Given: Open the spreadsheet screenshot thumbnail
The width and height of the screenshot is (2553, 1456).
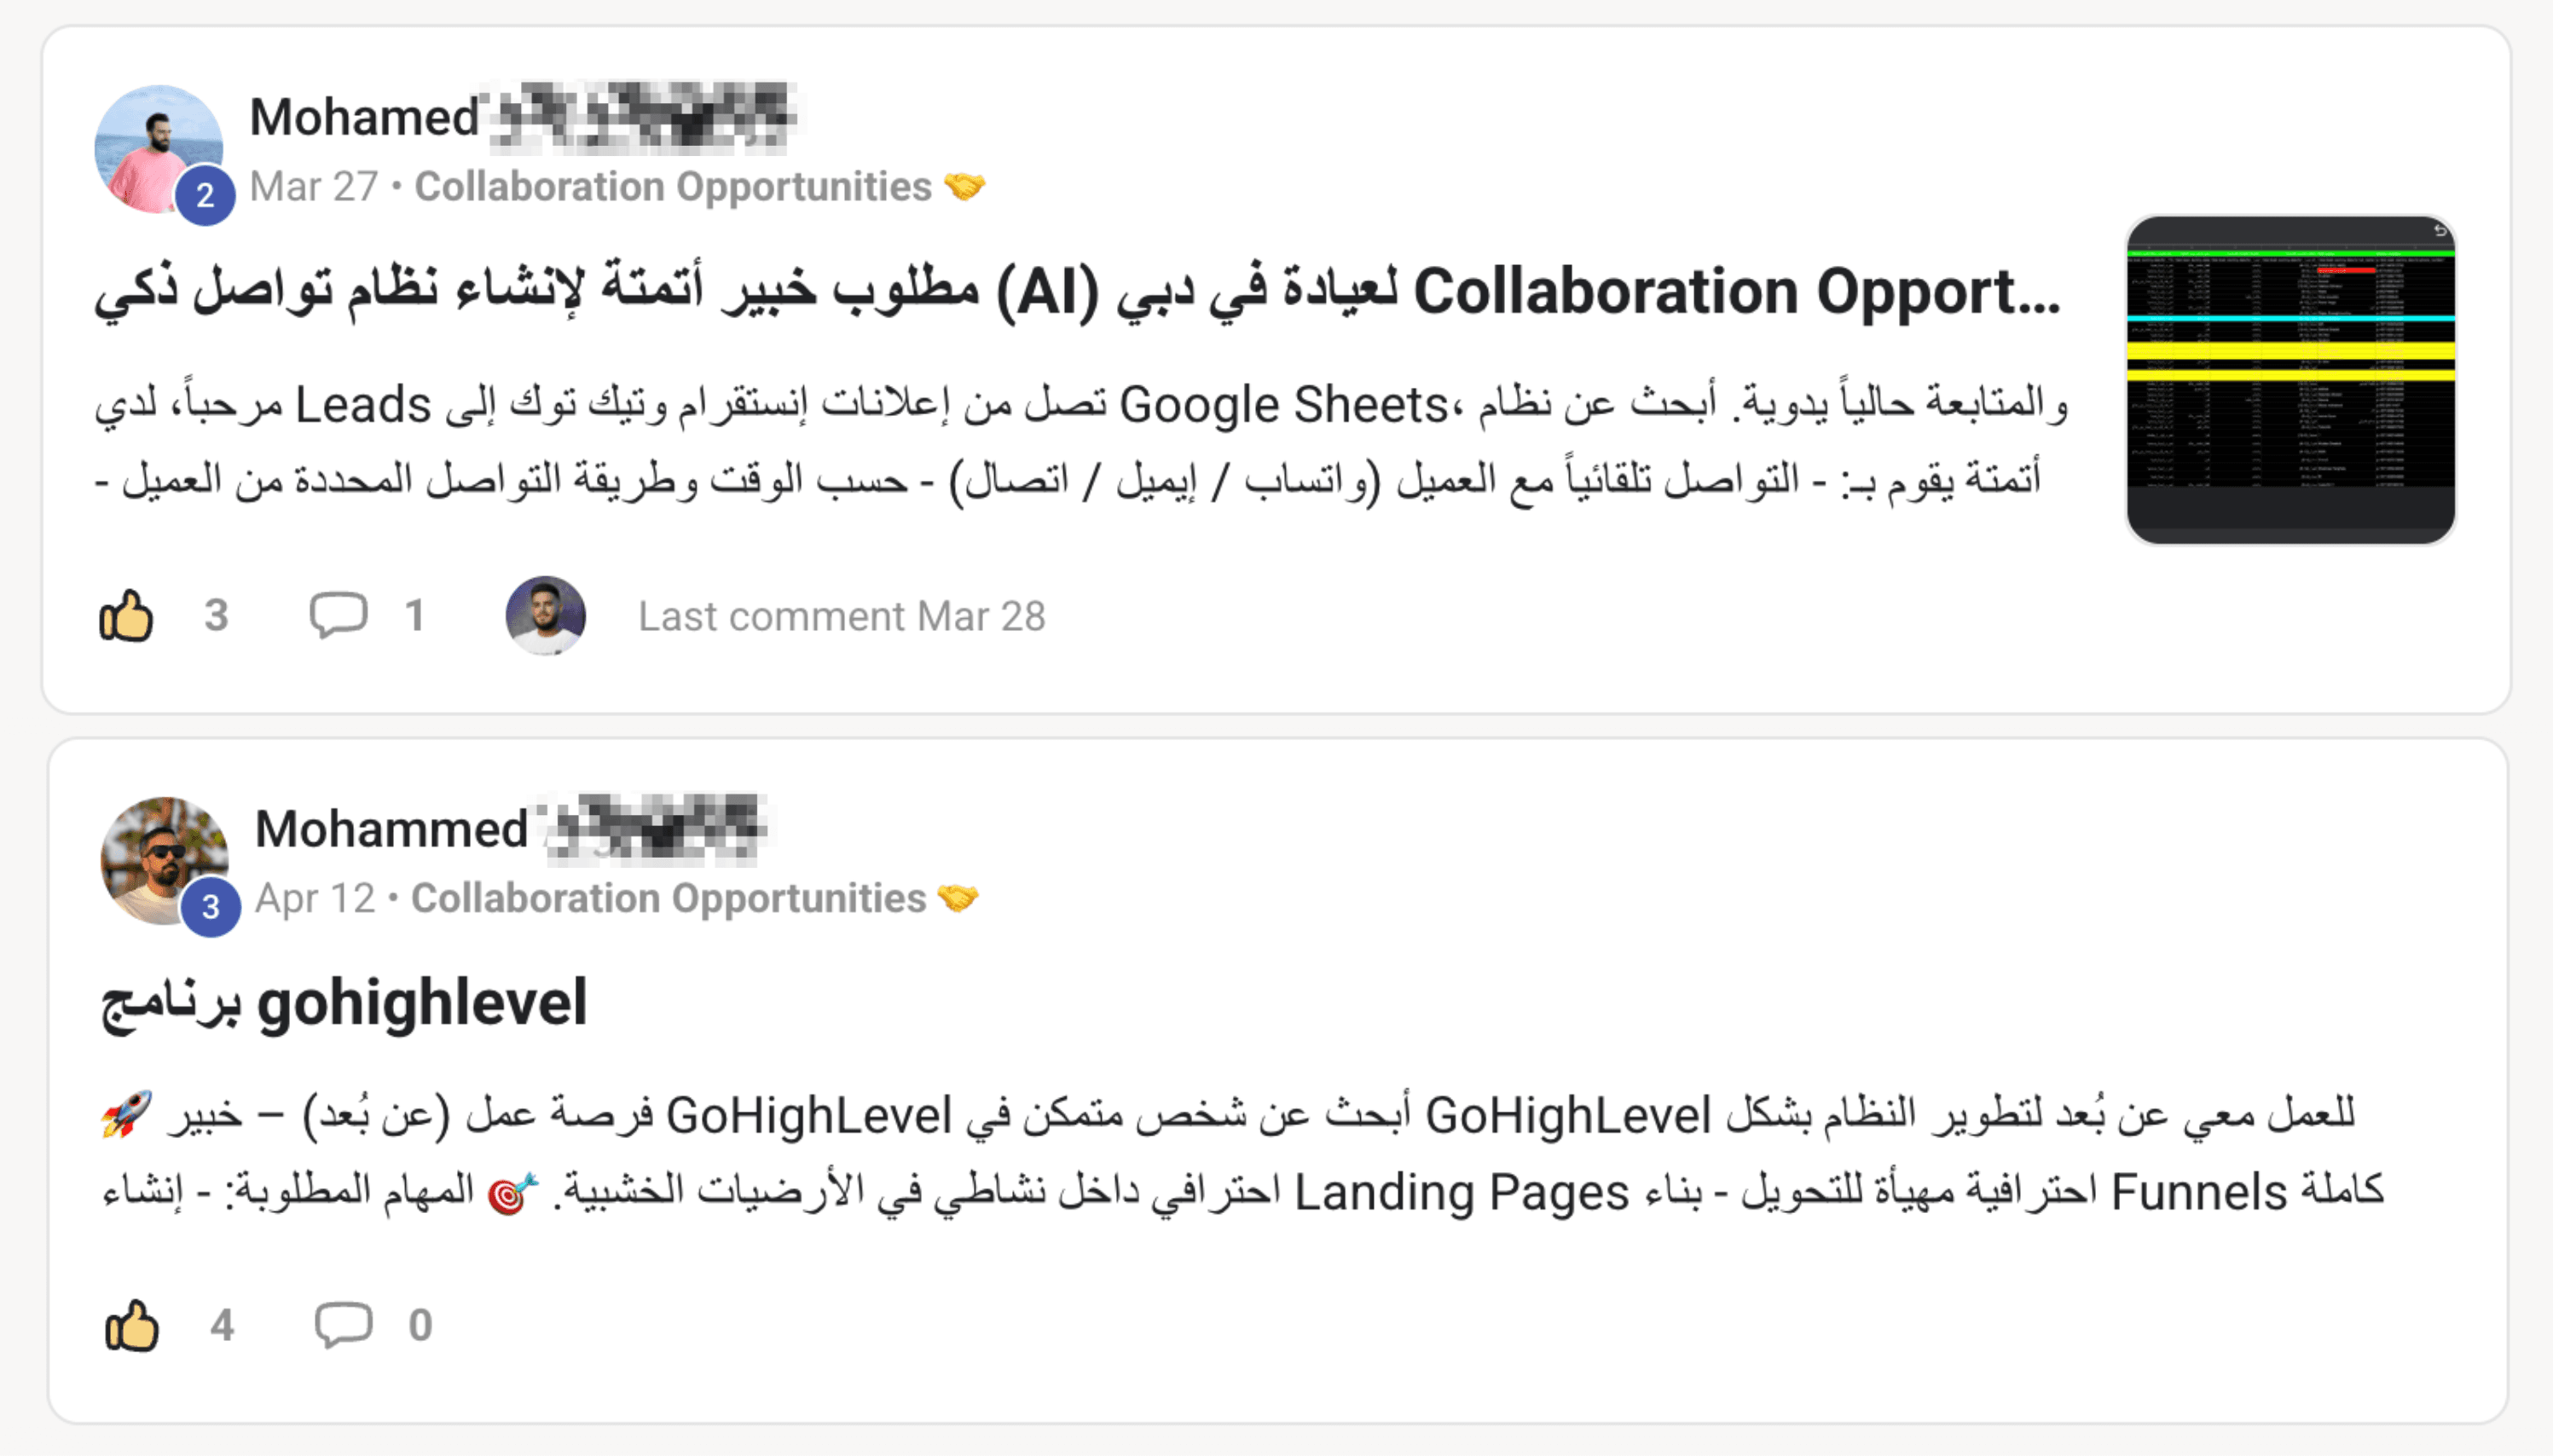Looking at the screenshot, I should tap(2290, 380).
